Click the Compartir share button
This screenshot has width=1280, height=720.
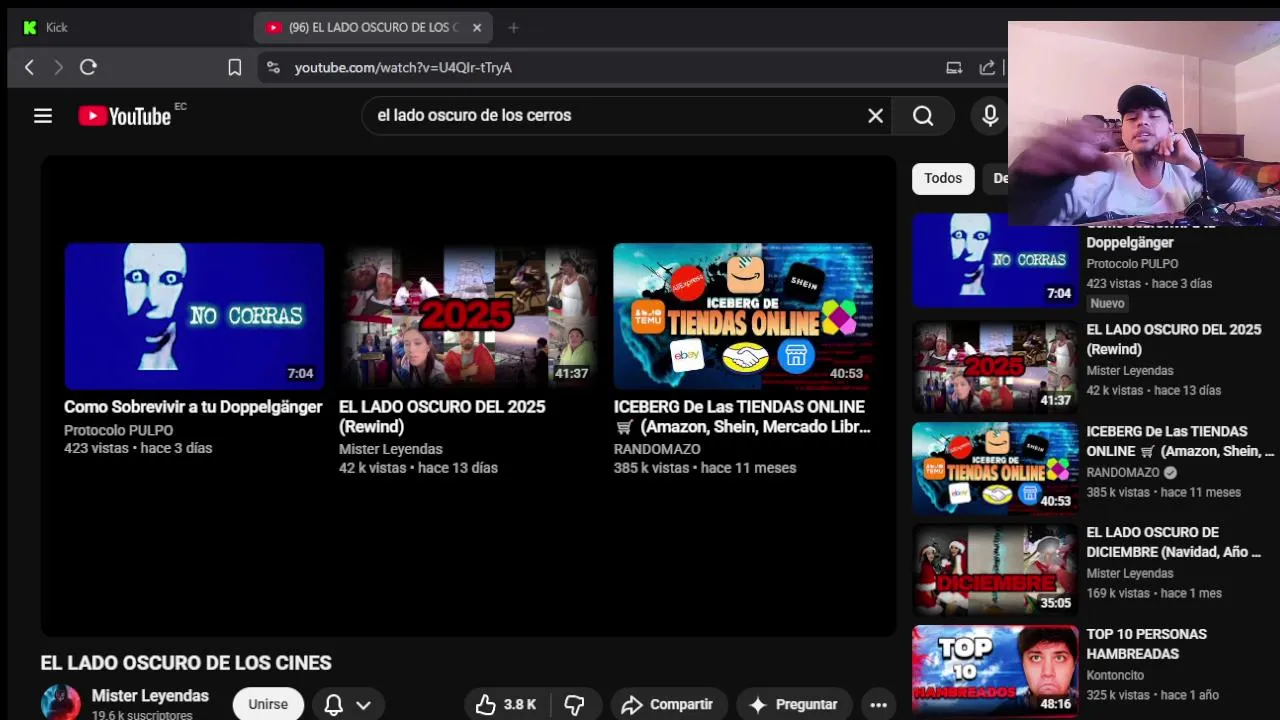click(x=670, y=705)
